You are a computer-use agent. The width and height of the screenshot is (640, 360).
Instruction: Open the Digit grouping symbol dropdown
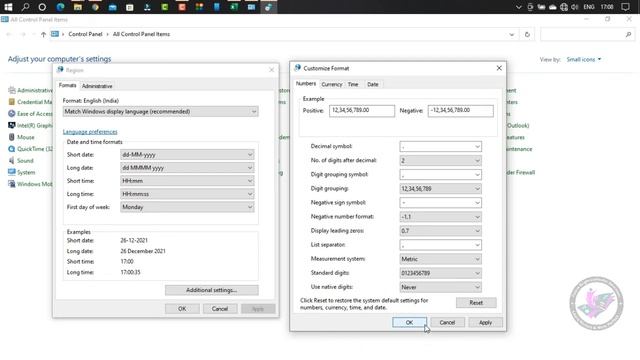click(440, 175)
